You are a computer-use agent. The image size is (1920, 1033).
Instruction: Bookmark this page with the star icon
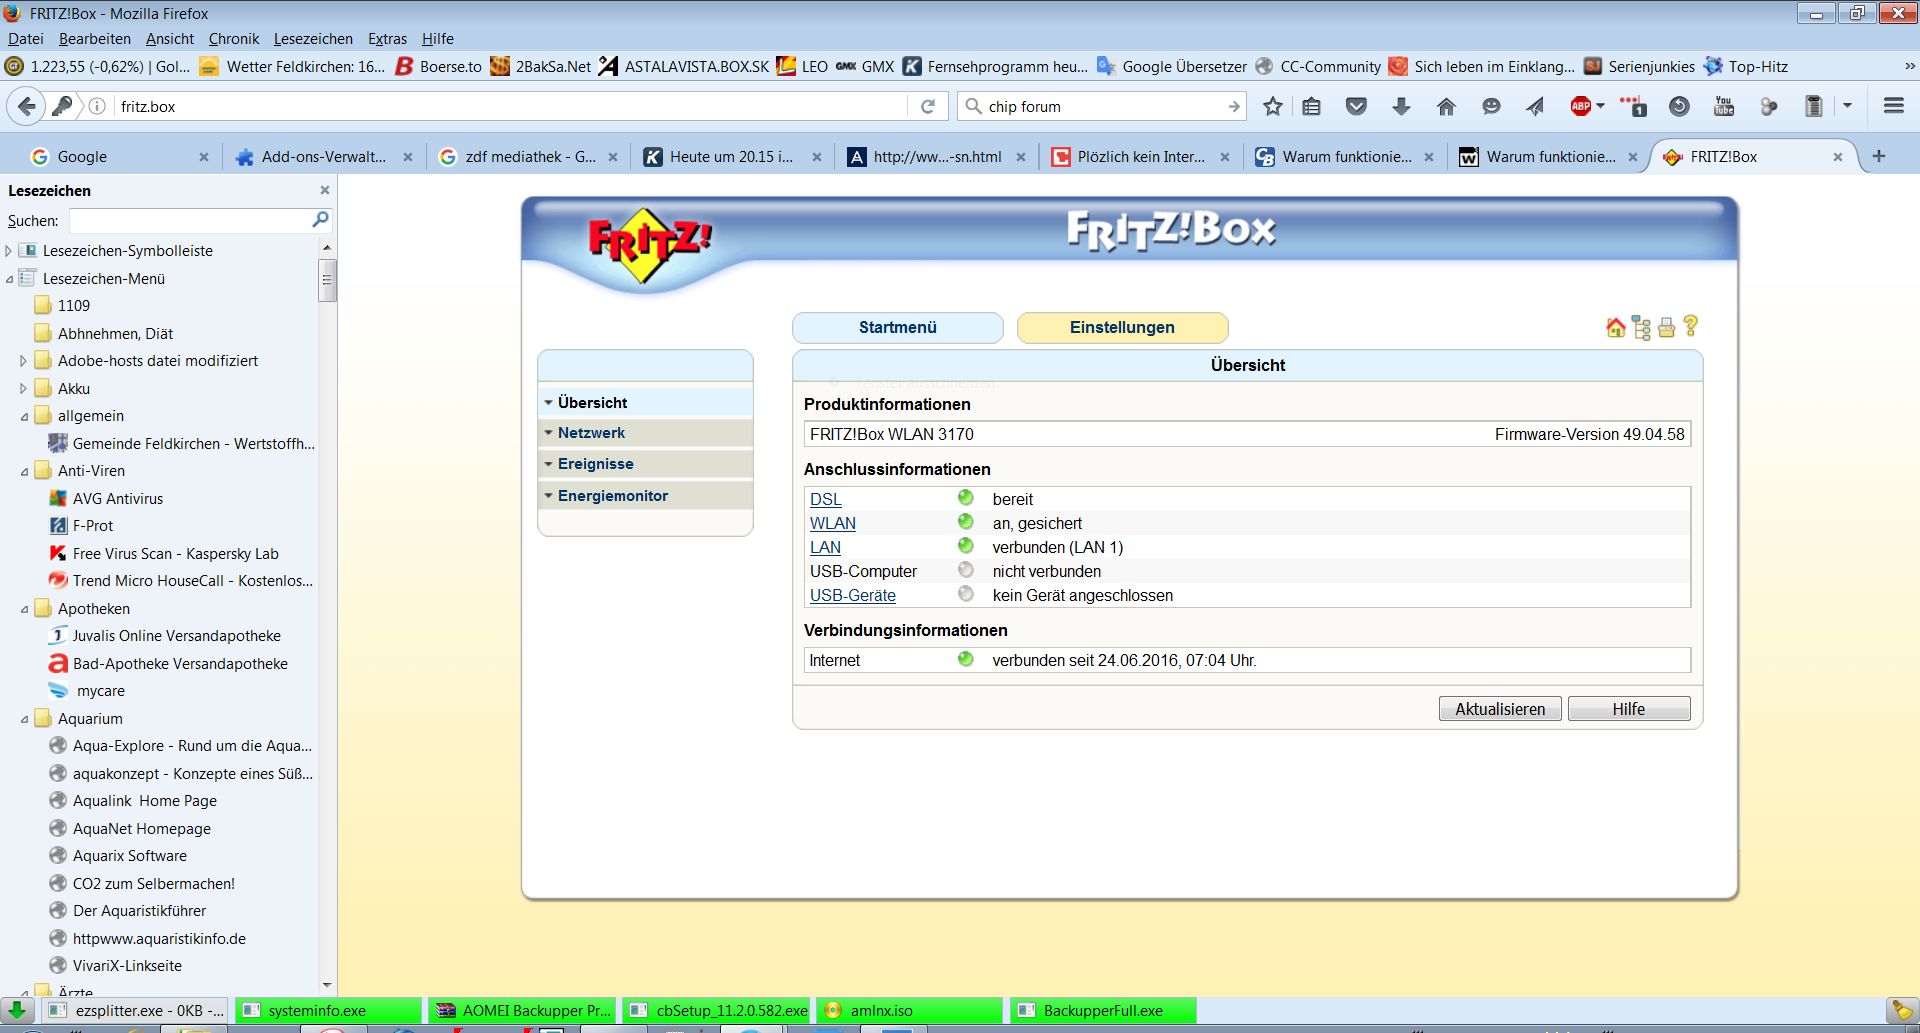point(1272,106)
